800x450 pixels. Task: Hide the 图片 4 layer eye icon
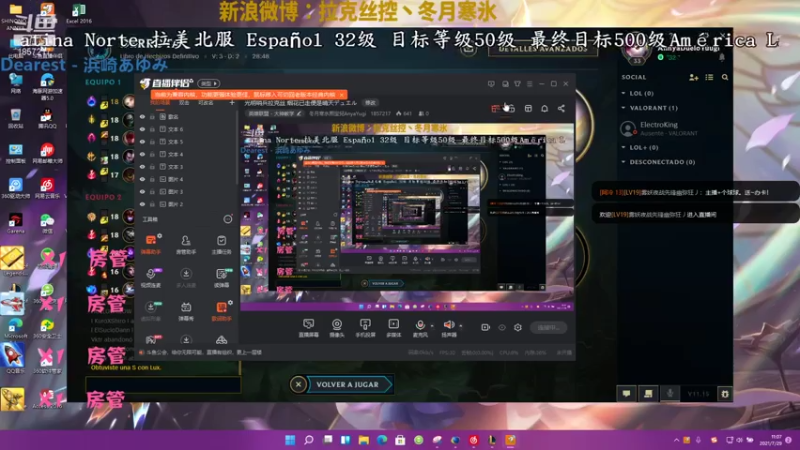(142, 179)
